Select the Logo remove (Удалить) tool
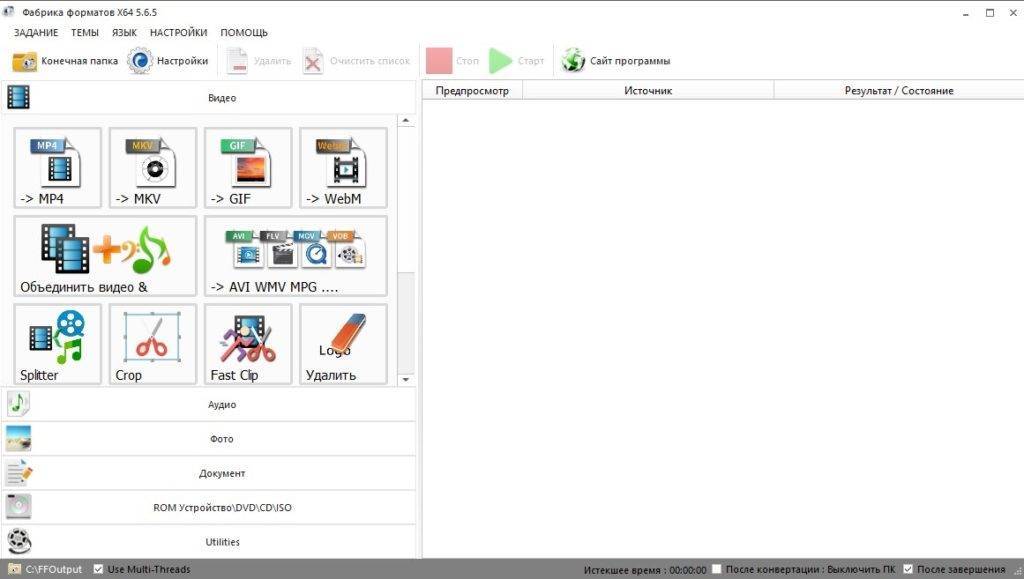1024x579 pixels. point(343,344)
